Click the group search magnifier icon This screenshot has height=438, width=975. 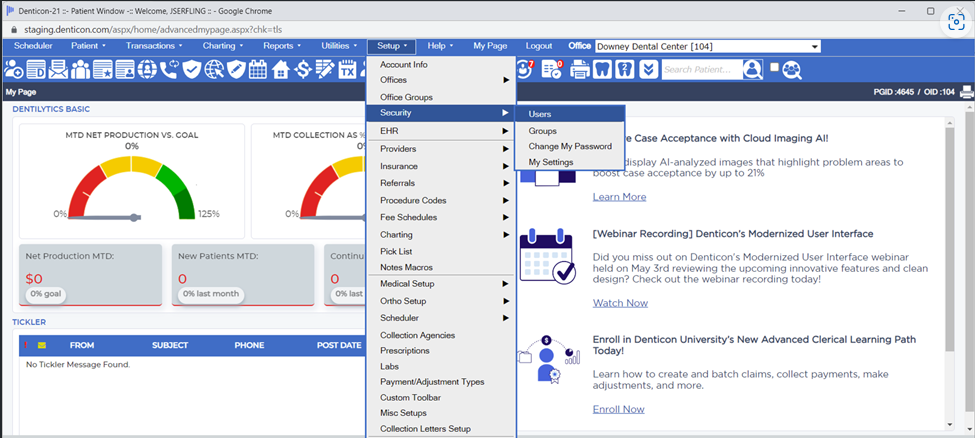tap(792, 70)
